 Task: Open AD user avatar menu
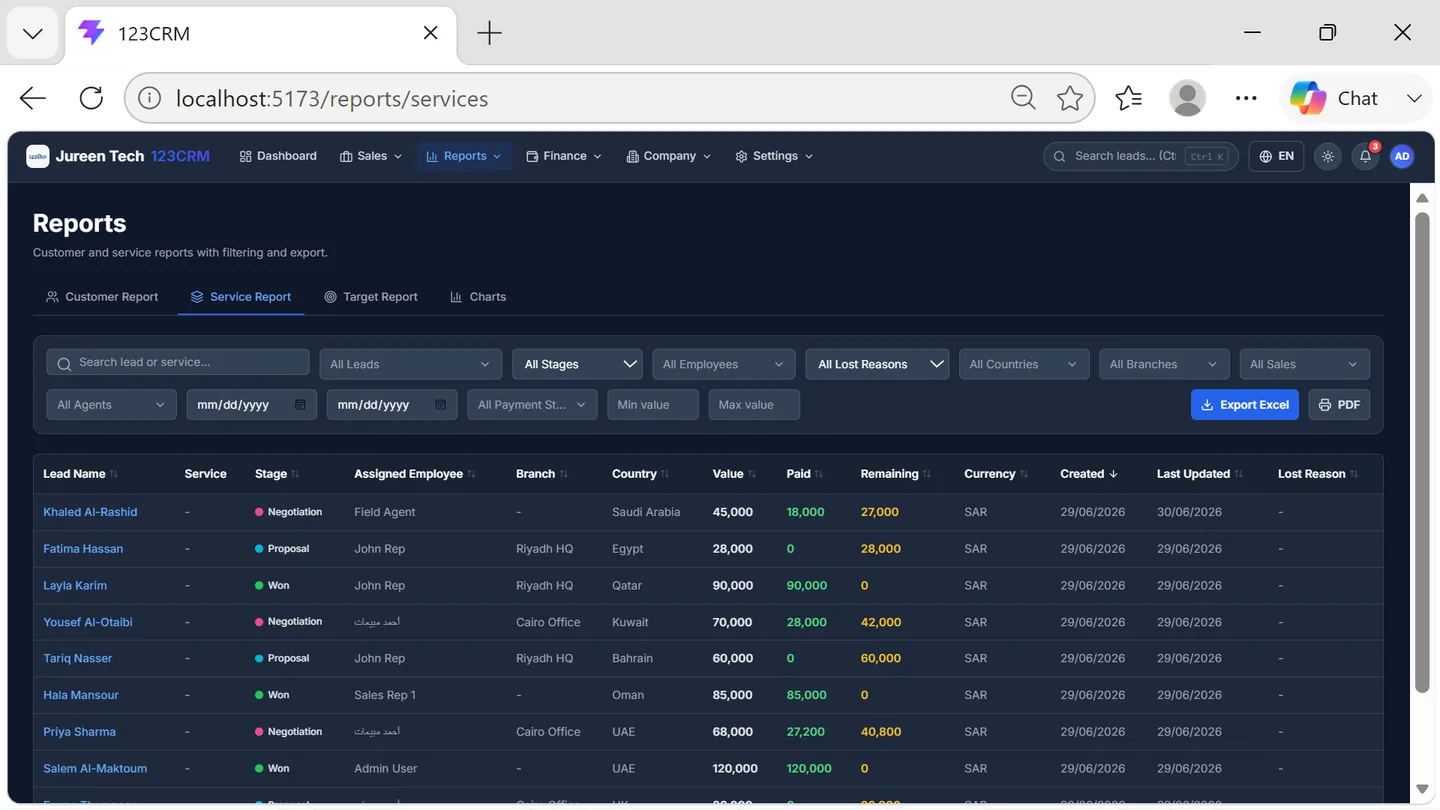click(1402, 156)
